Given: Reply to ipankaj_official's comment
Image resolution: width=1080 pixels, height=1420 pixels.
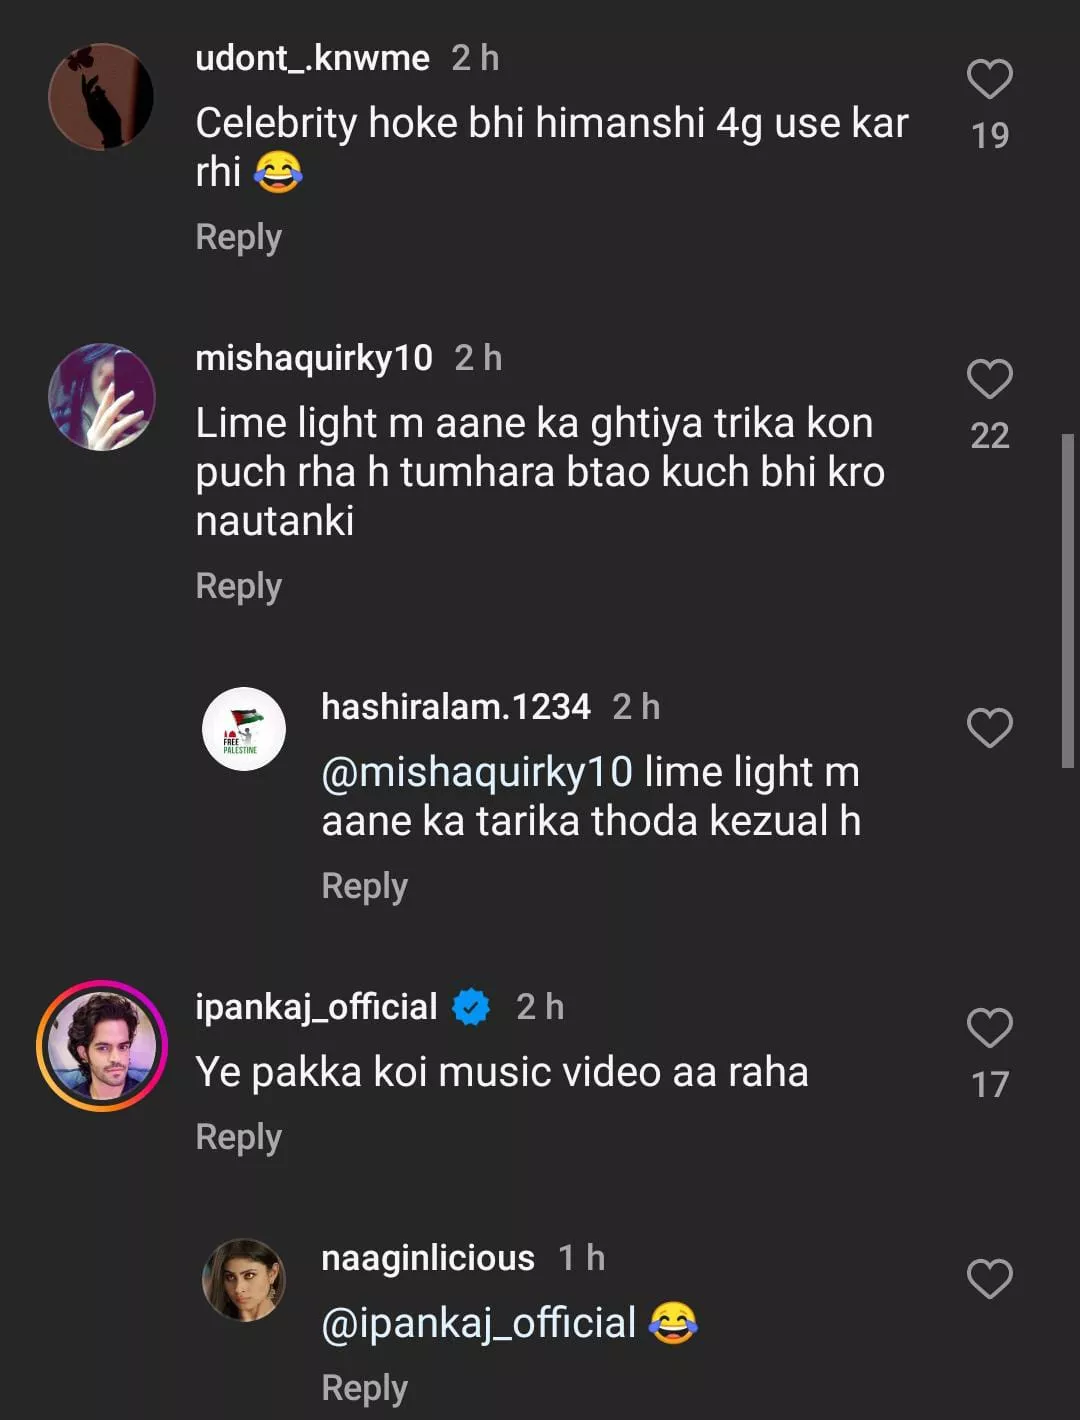Looking at the screenshot, I should point(238,1137).
